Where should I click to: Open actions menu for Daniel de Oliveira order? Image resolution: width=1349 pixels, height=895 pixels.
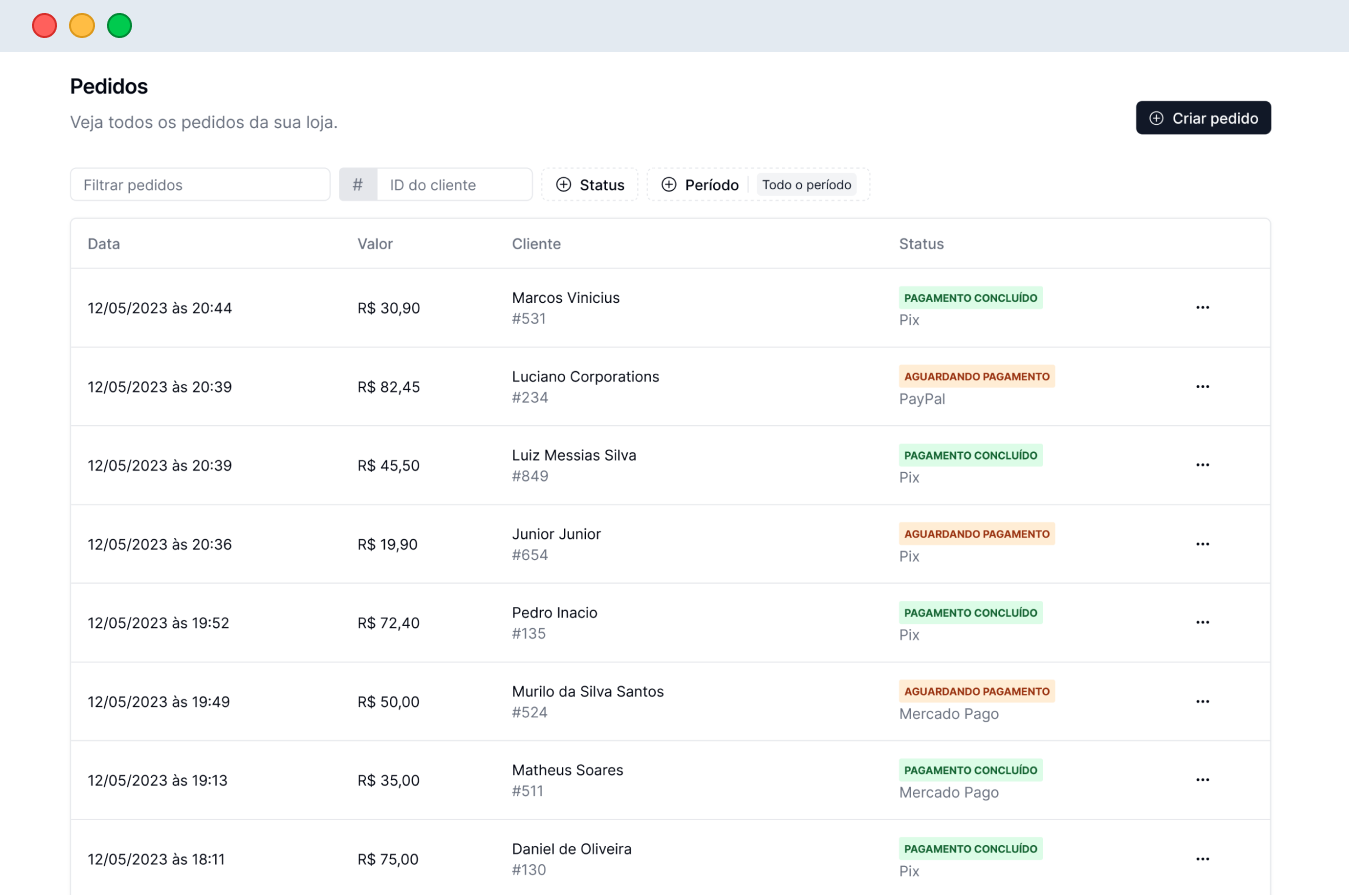[1203, 859]
